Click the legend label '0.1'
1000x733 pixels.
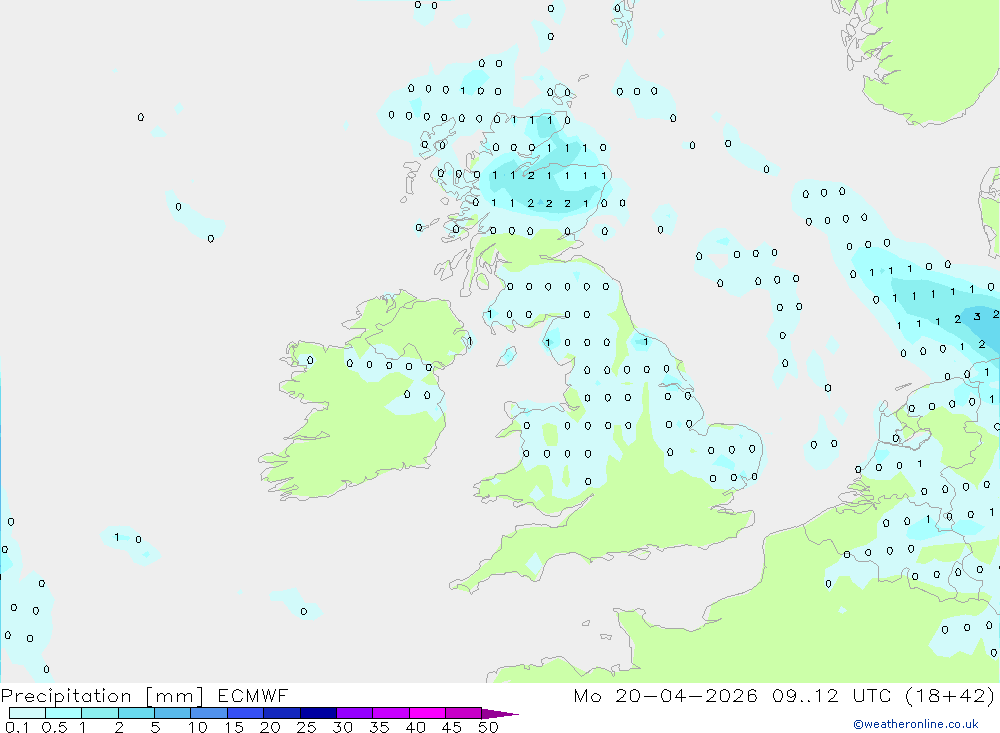[x=17, y=727]
